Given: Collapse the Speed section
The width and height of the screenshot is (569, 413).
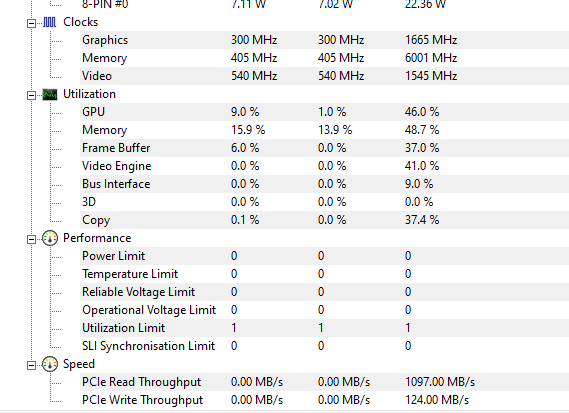Looking at the screenshot, I should 32,365.
